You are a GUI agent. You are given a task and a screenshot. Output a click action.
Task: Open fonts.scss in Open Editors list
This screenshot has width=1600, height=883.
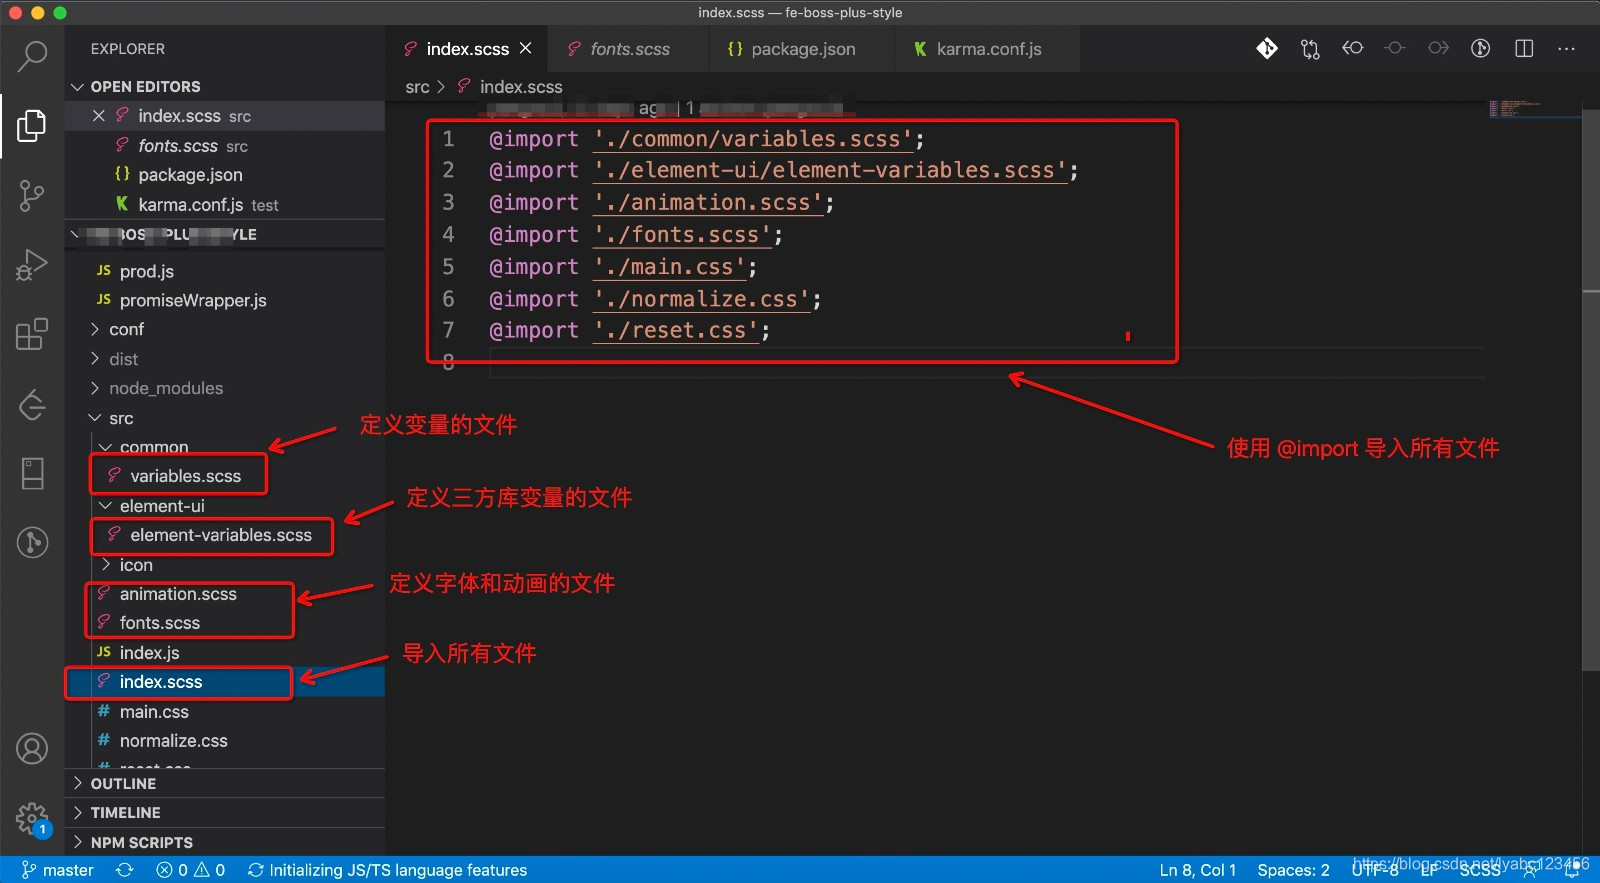point(225,146)
